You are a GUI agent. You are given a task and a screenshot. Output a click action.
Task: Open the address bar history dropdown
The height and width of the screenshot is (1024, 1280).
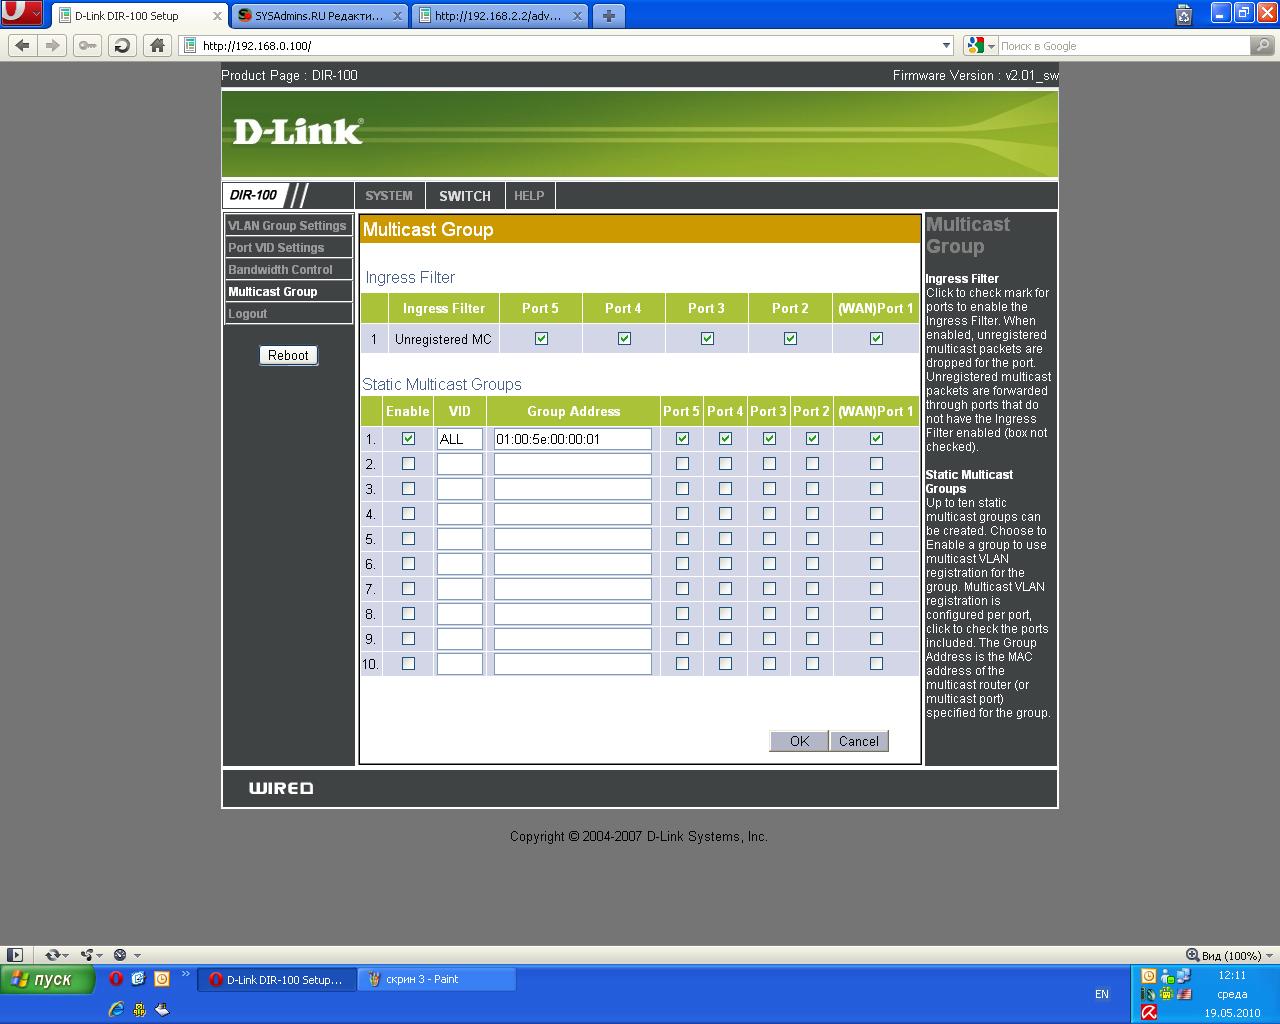tap(946, 46)
